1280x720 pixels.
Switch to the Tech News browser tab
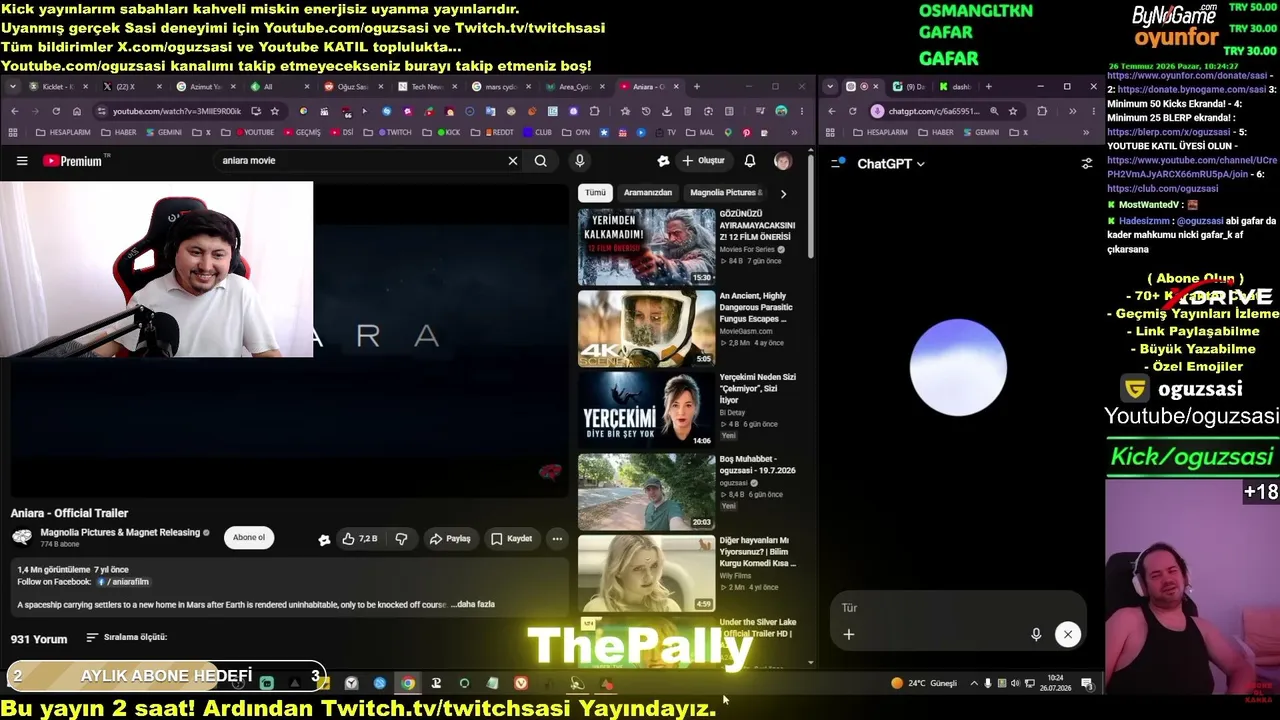click(x=427, y=87)
